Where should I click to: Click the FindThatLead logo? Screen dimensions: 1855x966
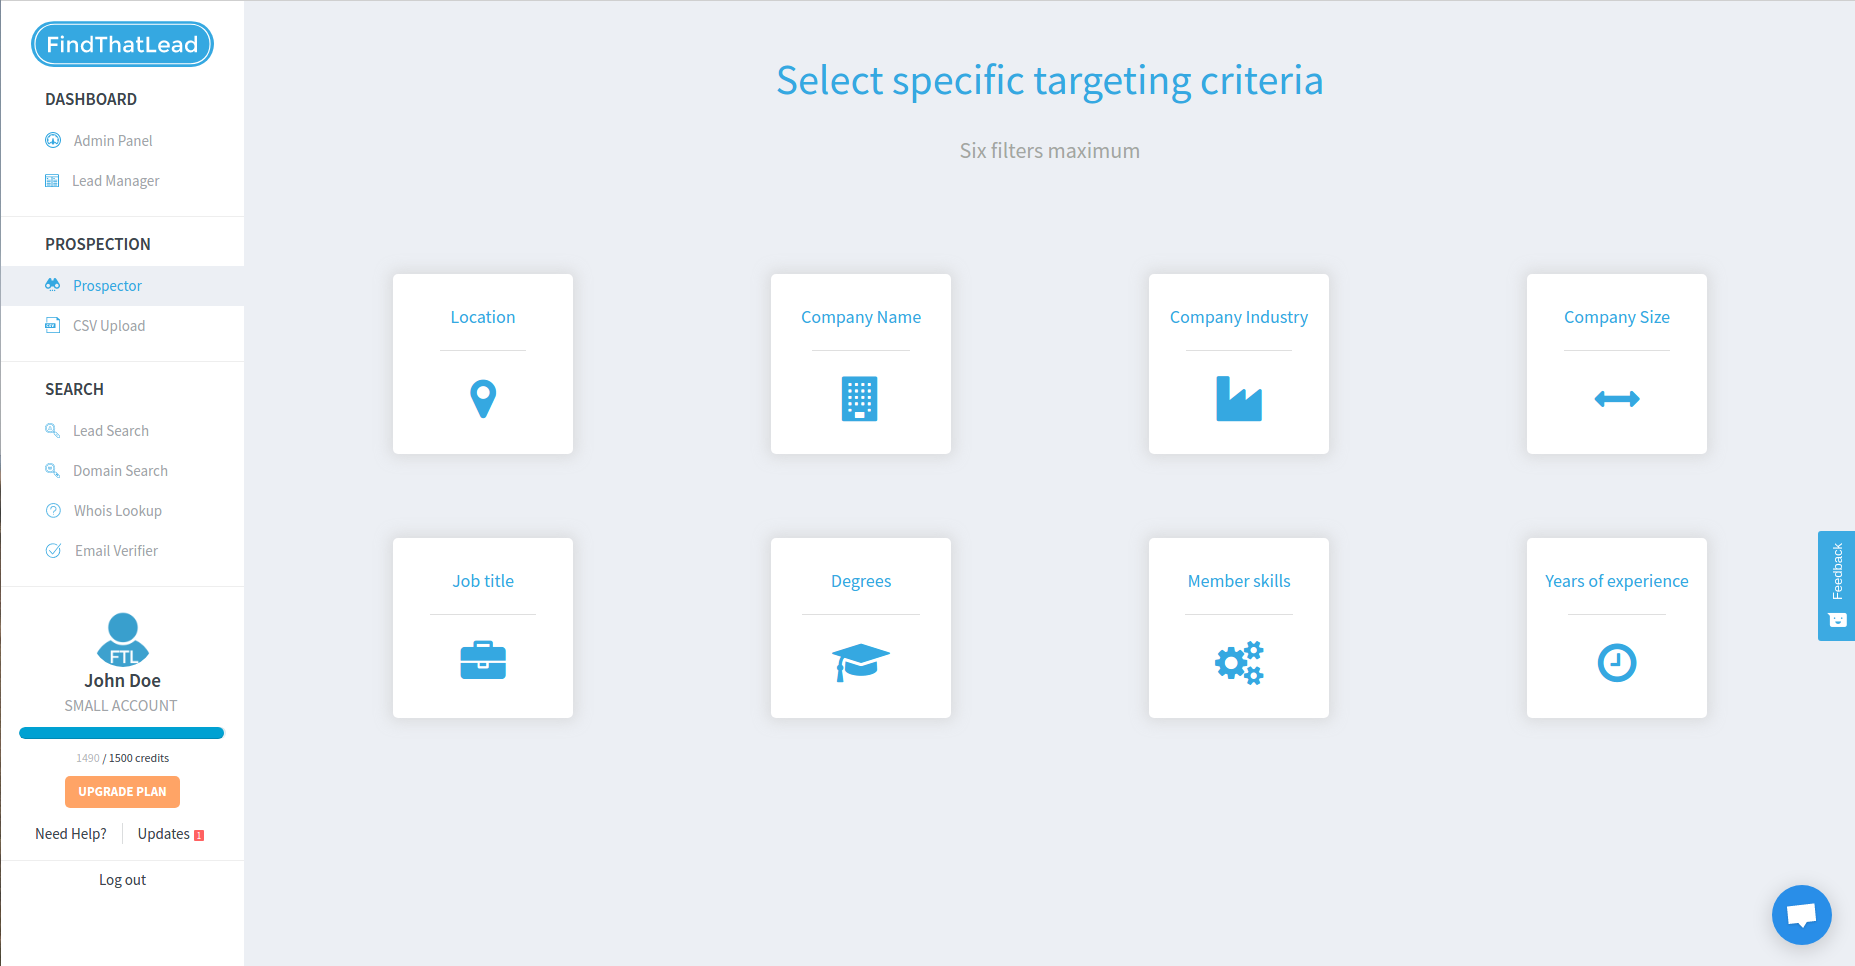point(122,45)
